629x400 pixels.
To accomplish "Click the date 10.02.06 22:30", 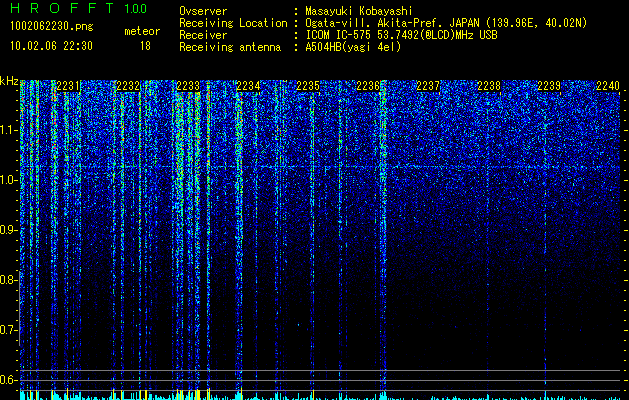I will coord(51,46).
